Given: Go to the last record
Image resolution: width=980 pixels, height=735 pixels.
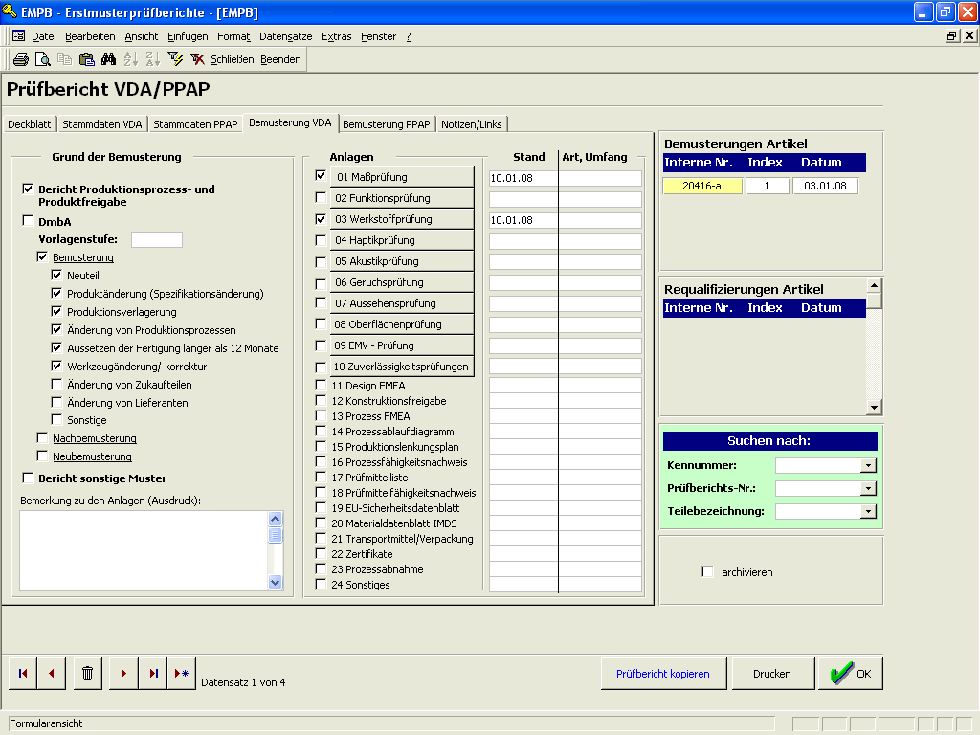Looking at the screenshot, I should click(153, 673).
